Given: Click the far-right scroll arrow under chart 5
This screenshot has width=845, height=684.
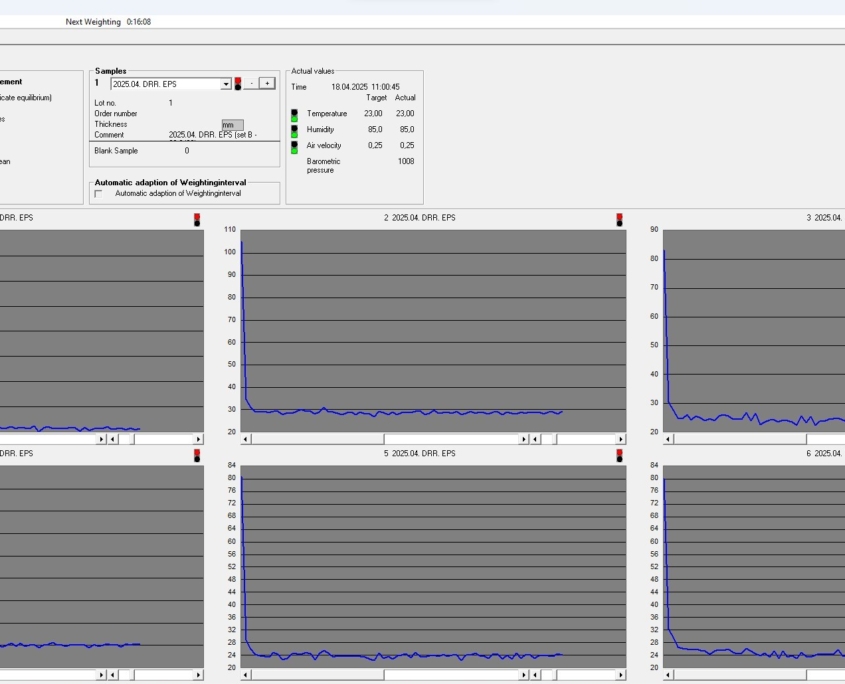Looking at the screenshot, I should 620,675.
